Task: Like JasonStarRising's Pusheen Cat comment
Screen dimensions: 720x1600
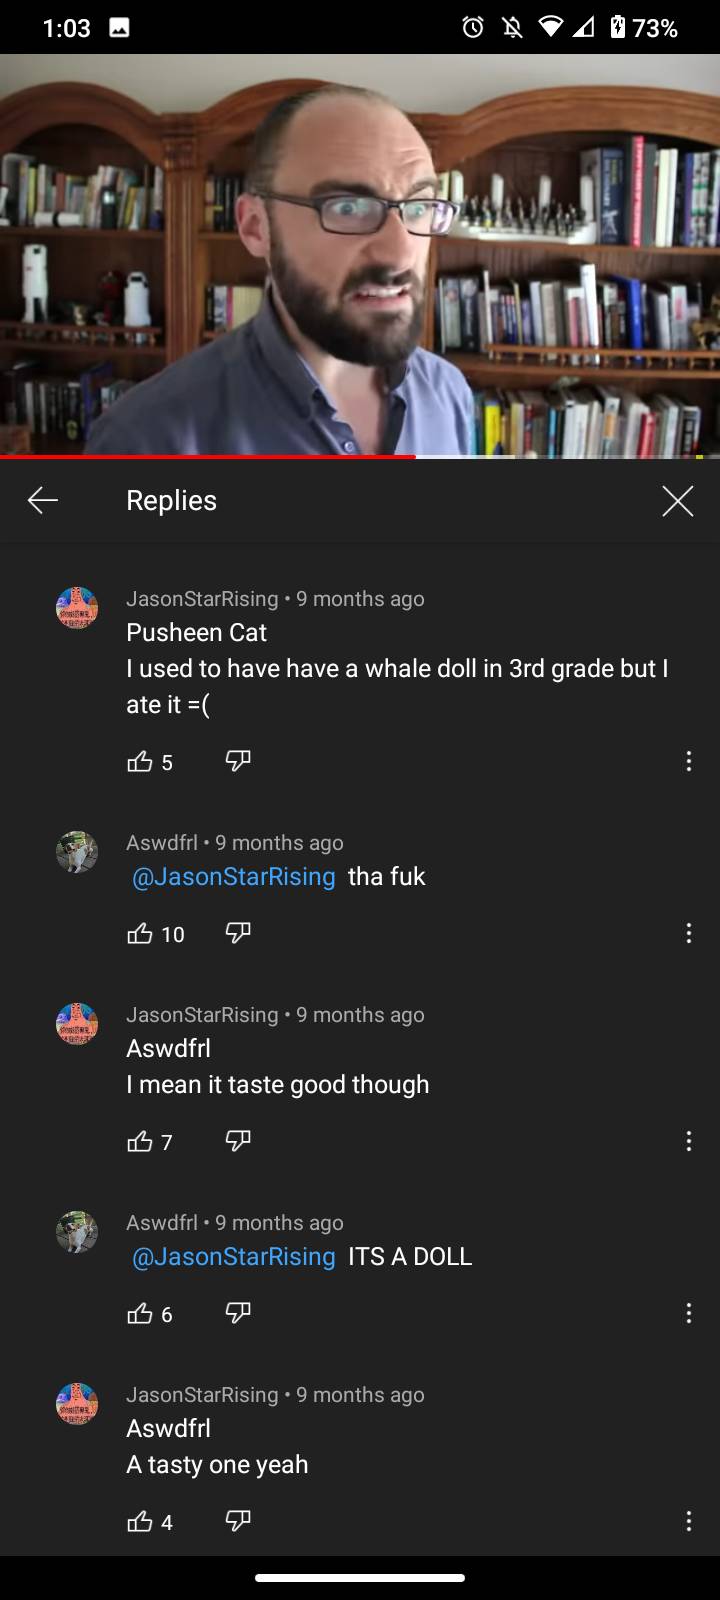Action: [141, 762]
